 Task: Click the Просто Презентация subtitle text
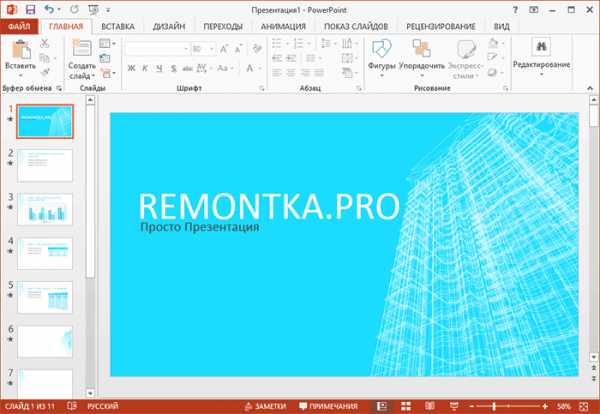tap(200, 227)
